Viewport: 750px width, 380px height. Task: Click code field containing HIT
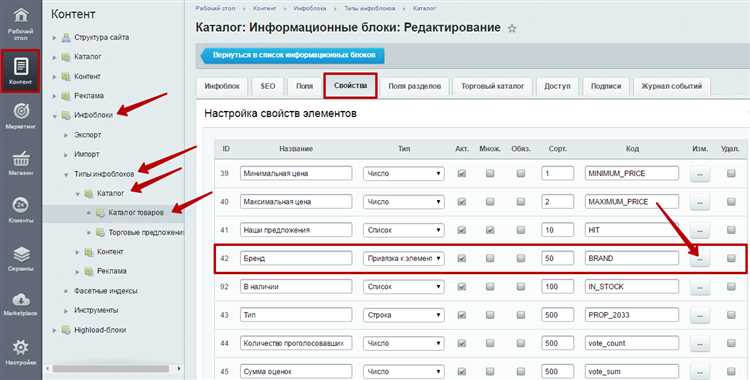point(632,230)
